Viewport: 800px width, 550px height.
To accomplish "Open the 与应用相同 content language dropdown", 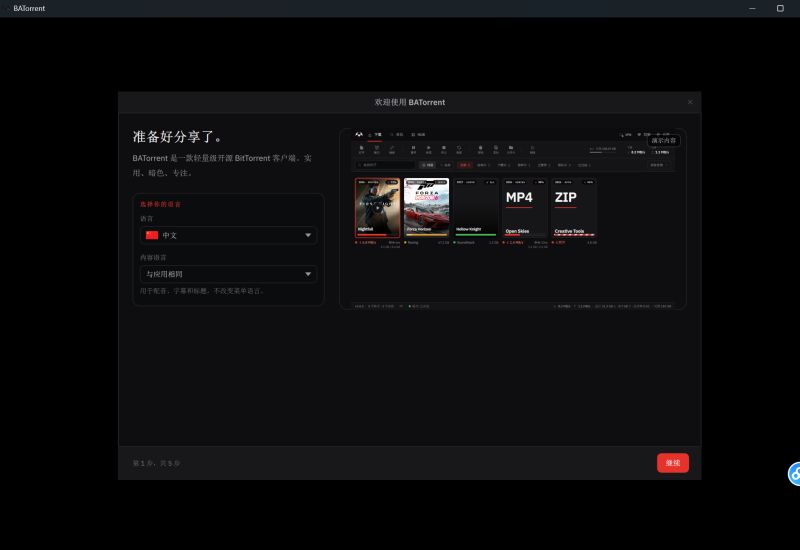I will click(x=229, y=274).
